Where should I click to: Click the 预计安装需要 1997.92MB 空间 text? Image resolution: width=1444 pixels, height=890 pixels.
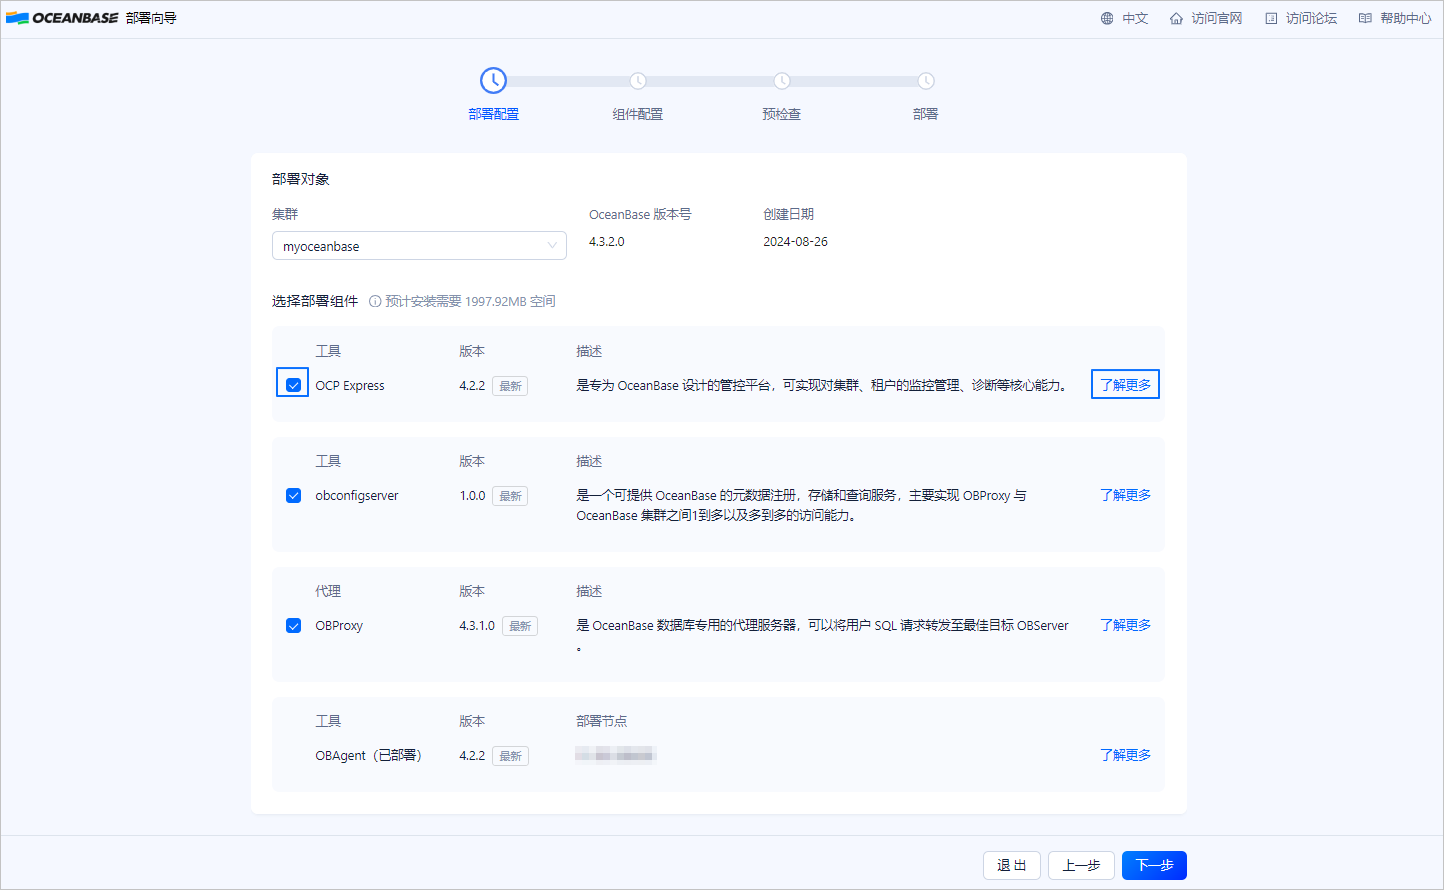click(470, 301)
